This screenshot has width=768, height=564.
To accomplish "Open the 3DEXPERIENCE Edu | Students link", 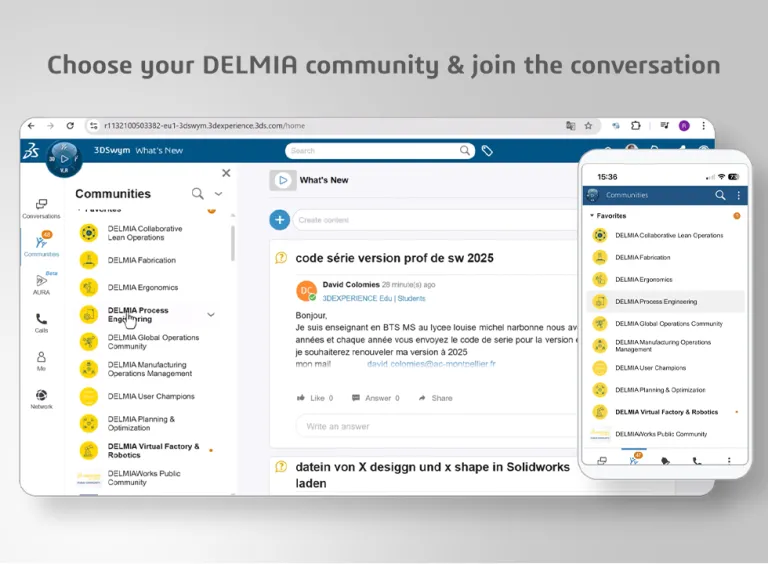I will pos(374,298).
